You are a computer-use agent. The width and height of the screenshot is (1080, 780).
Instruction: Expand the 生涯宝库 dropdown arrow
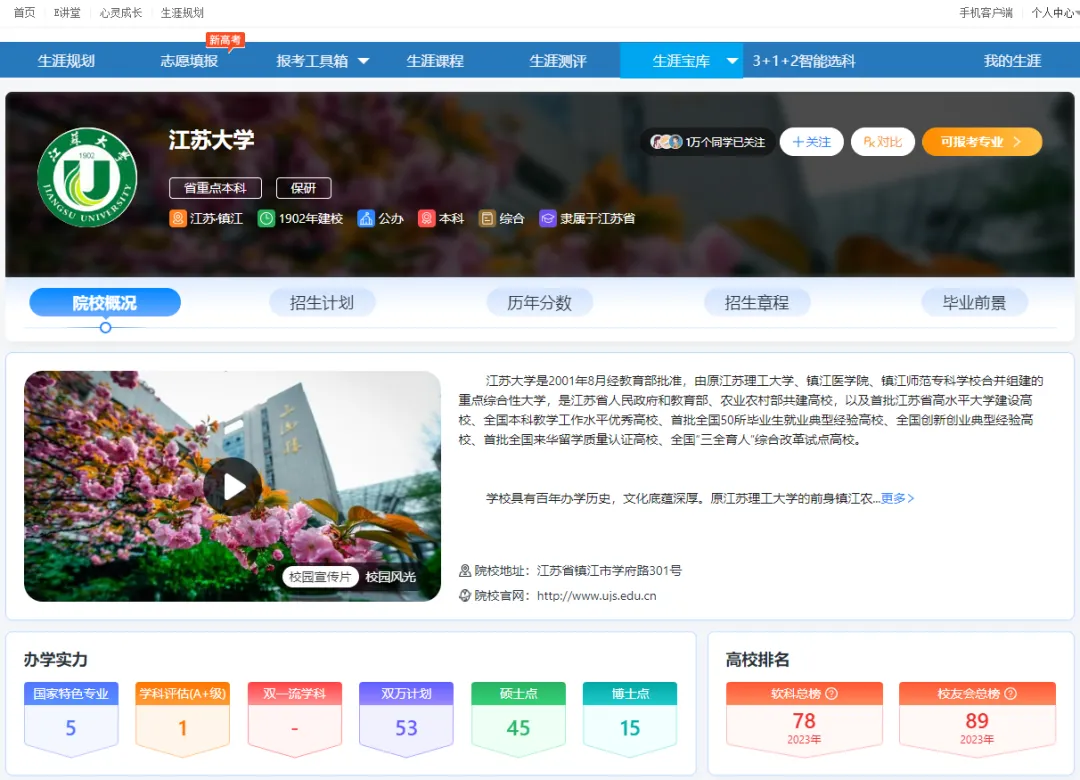click(x=732, y=61)
